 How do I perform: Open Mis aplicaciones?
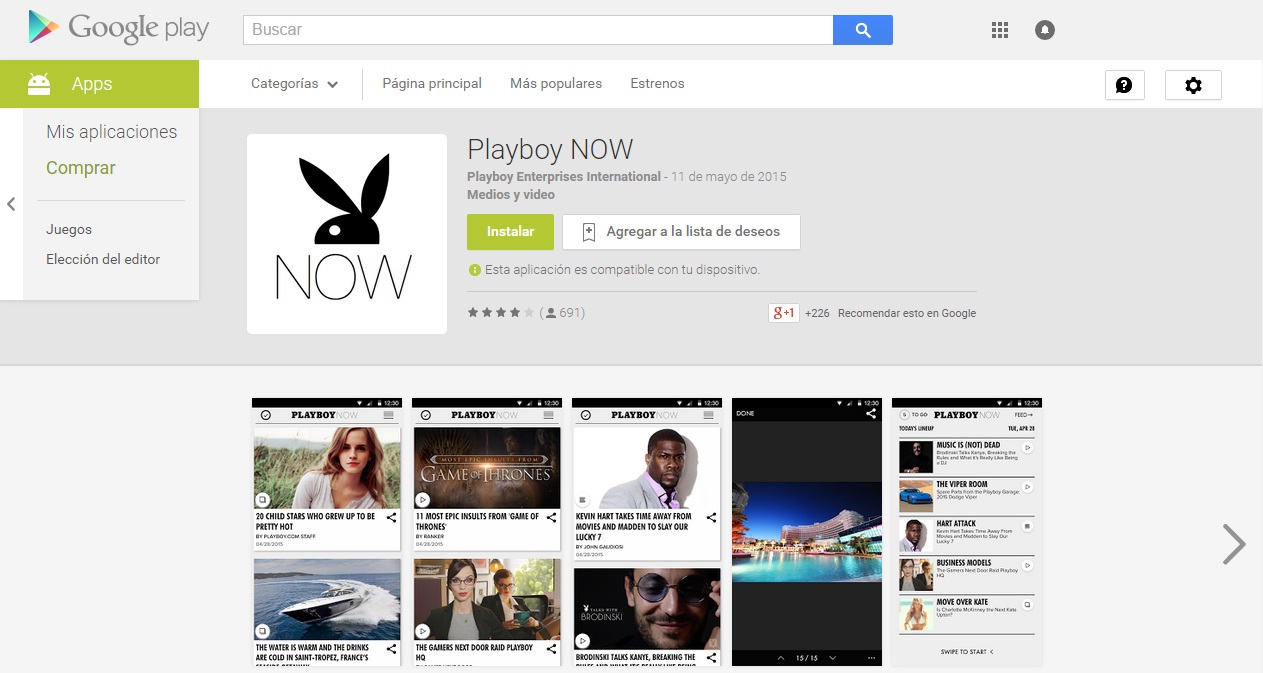click(111, 132)
